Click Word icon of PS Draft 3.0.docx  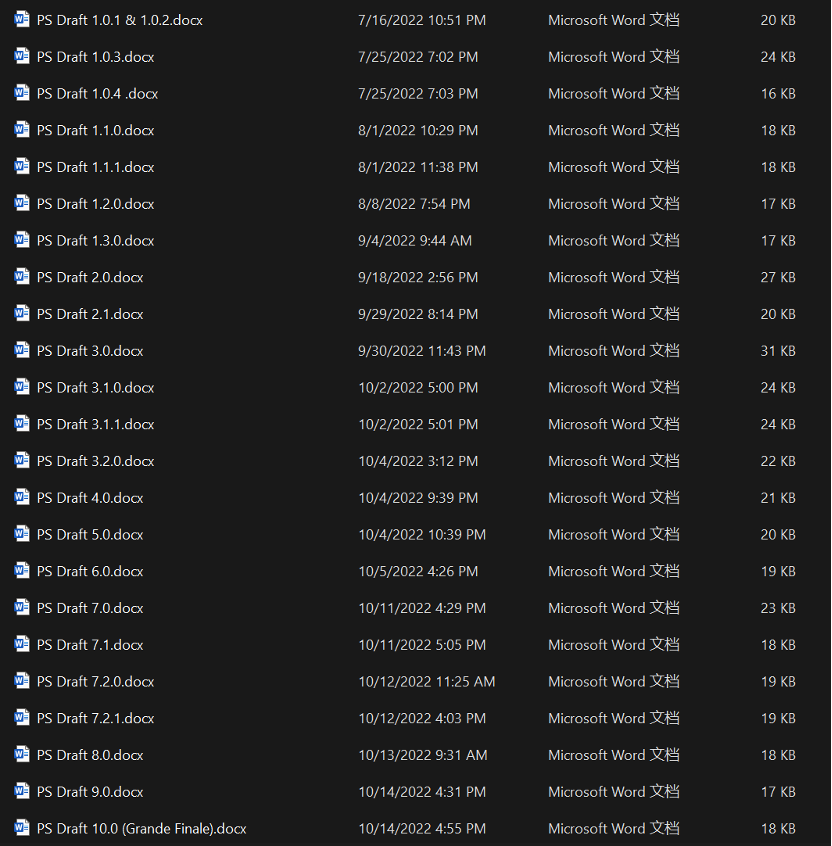[22, 350]
